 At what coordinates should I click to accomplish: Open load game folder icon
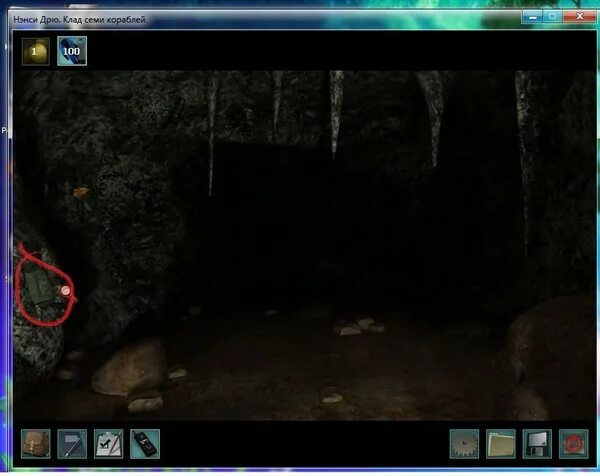click(x=501, y=444)
